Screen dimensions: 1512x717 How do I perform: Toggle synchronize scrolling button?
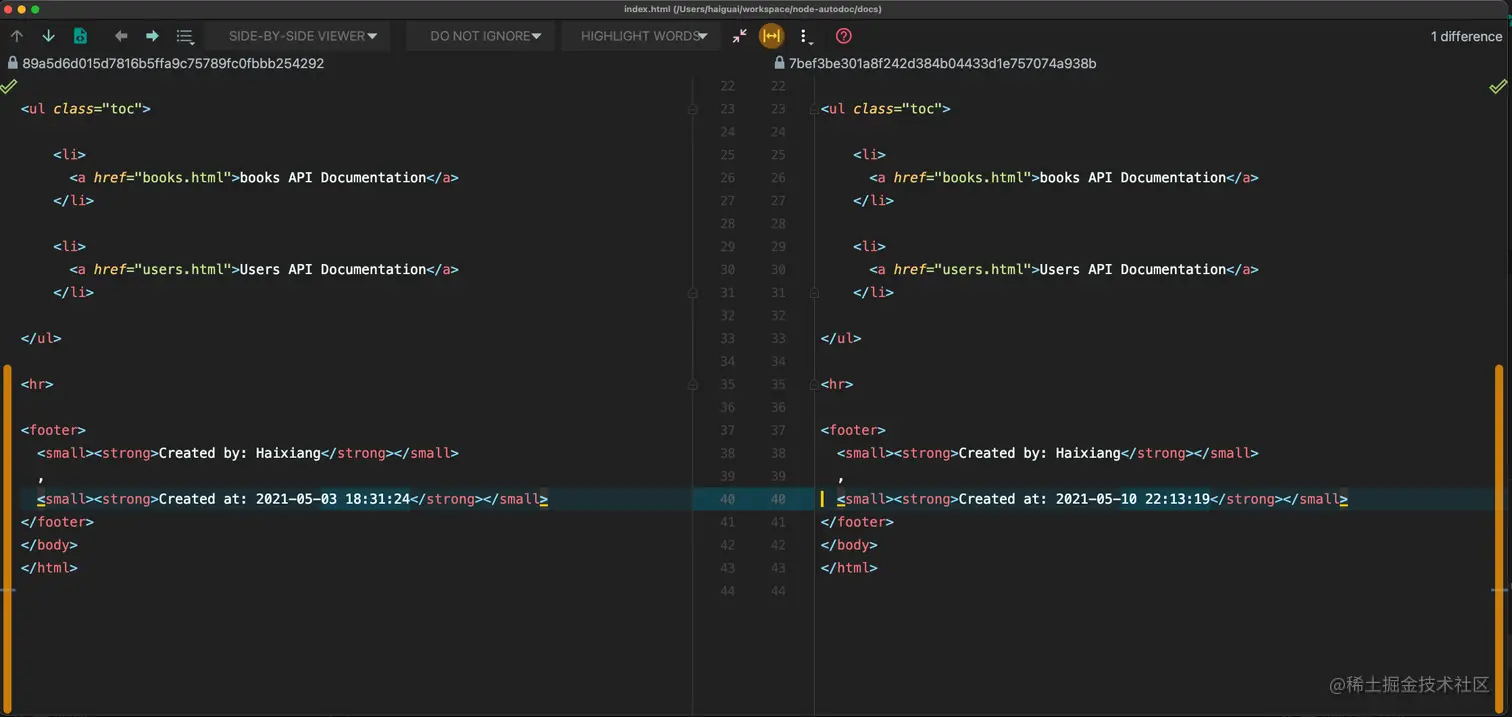[771, 36]
